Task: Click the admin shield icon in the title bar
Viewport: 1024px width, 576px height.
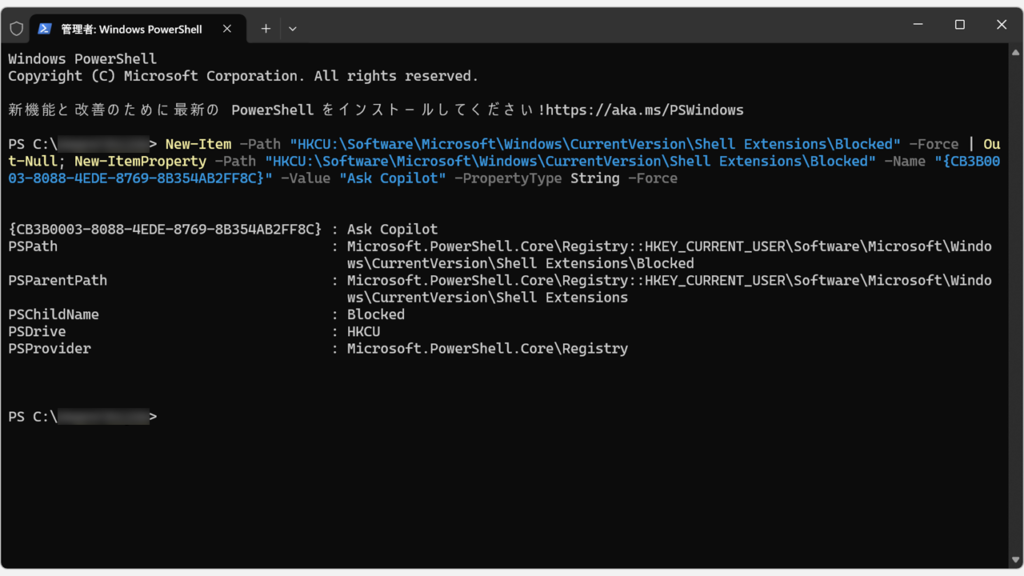Action: pos(16,28)
